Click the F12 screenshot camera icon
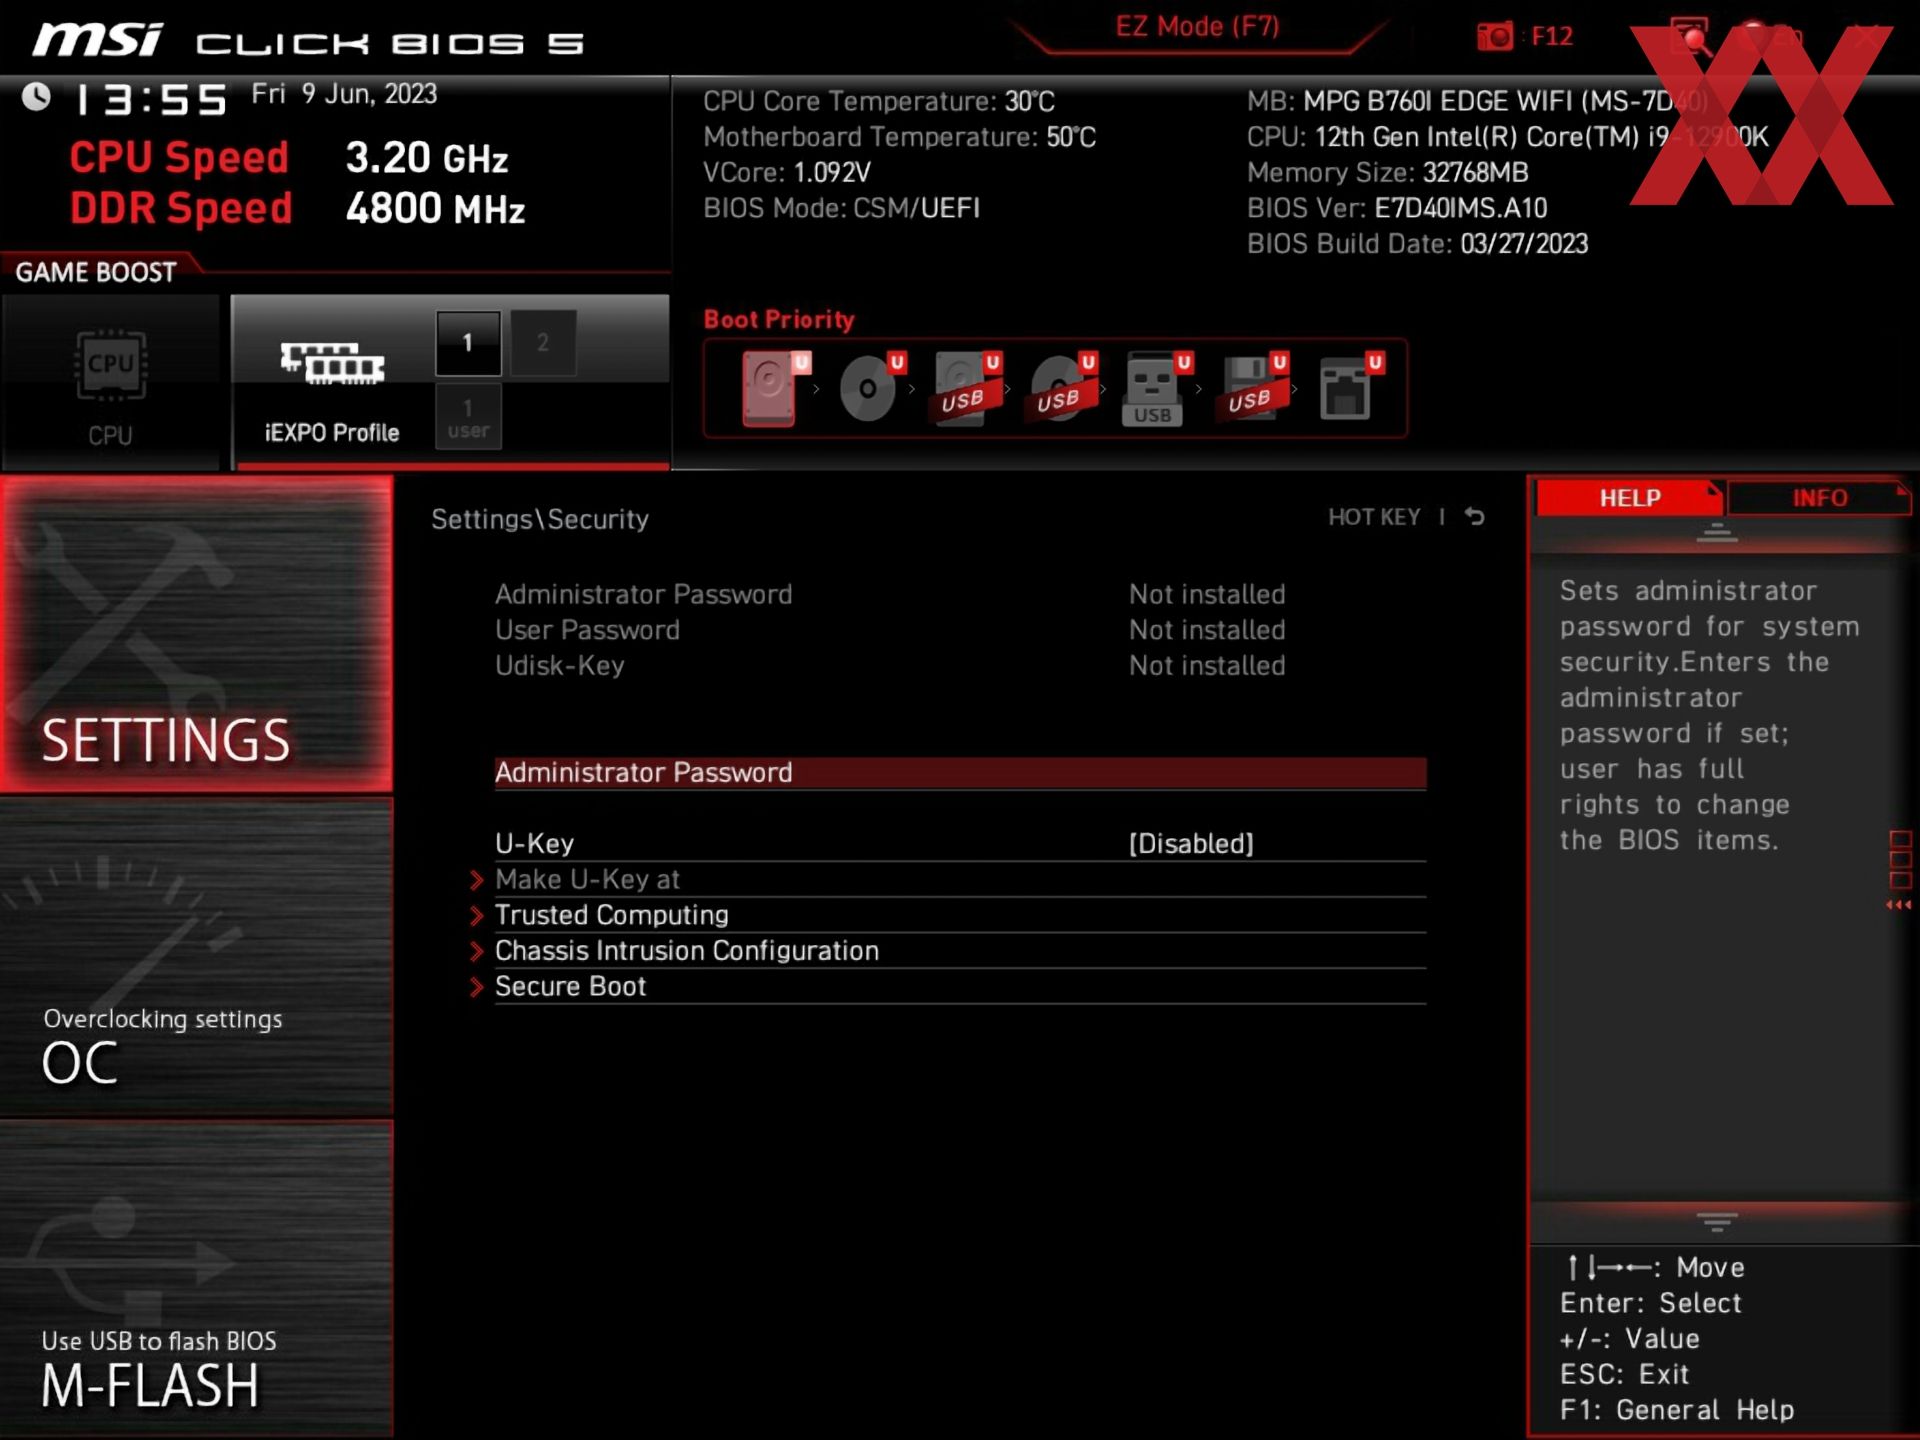The height and width of the screenshot is (1440, 1920). (1495, 37)
